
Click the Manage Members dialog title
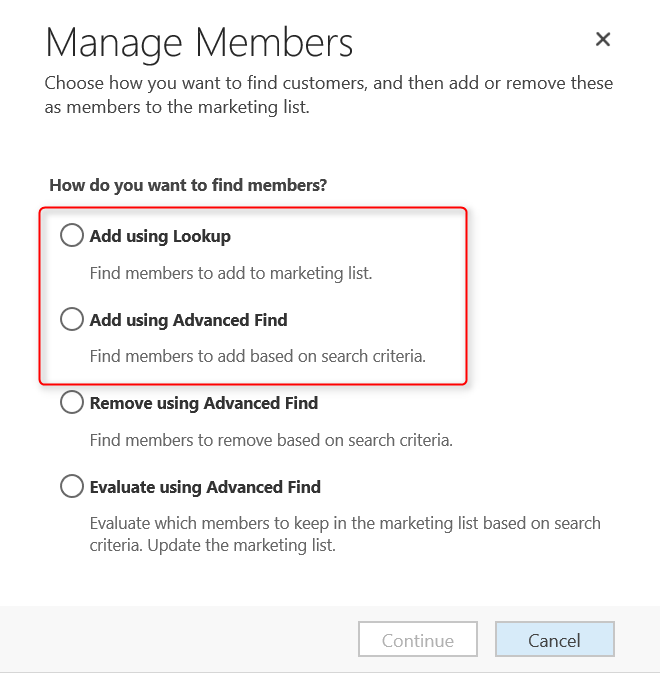(x=199, y=43)
